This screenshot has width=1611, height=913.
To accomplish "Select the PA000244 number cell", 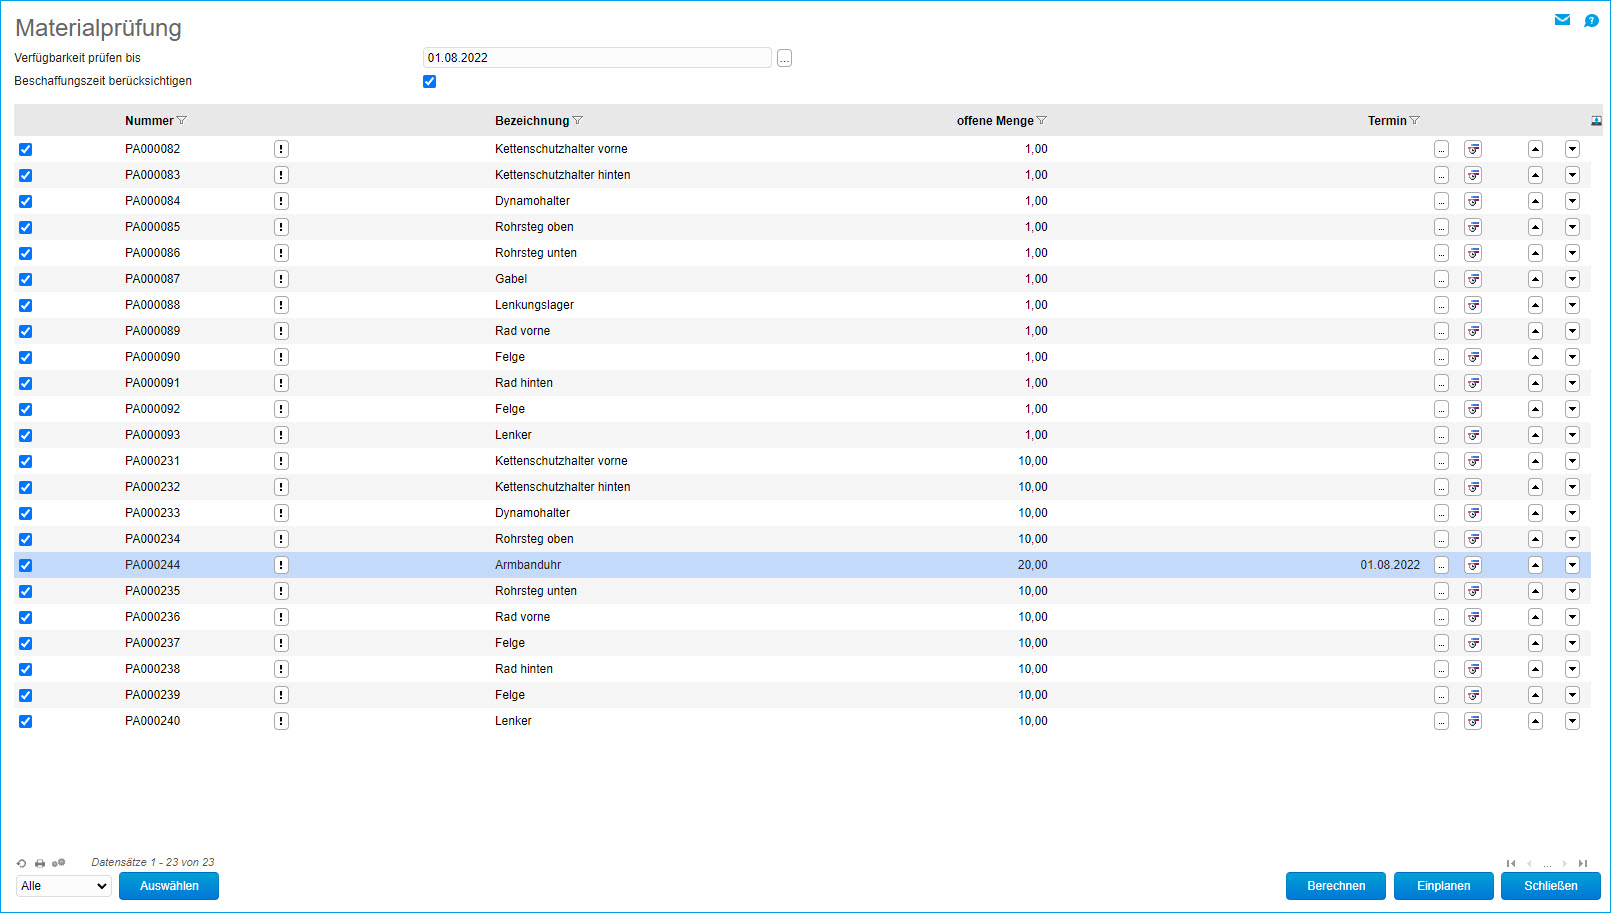I will 153,565.
